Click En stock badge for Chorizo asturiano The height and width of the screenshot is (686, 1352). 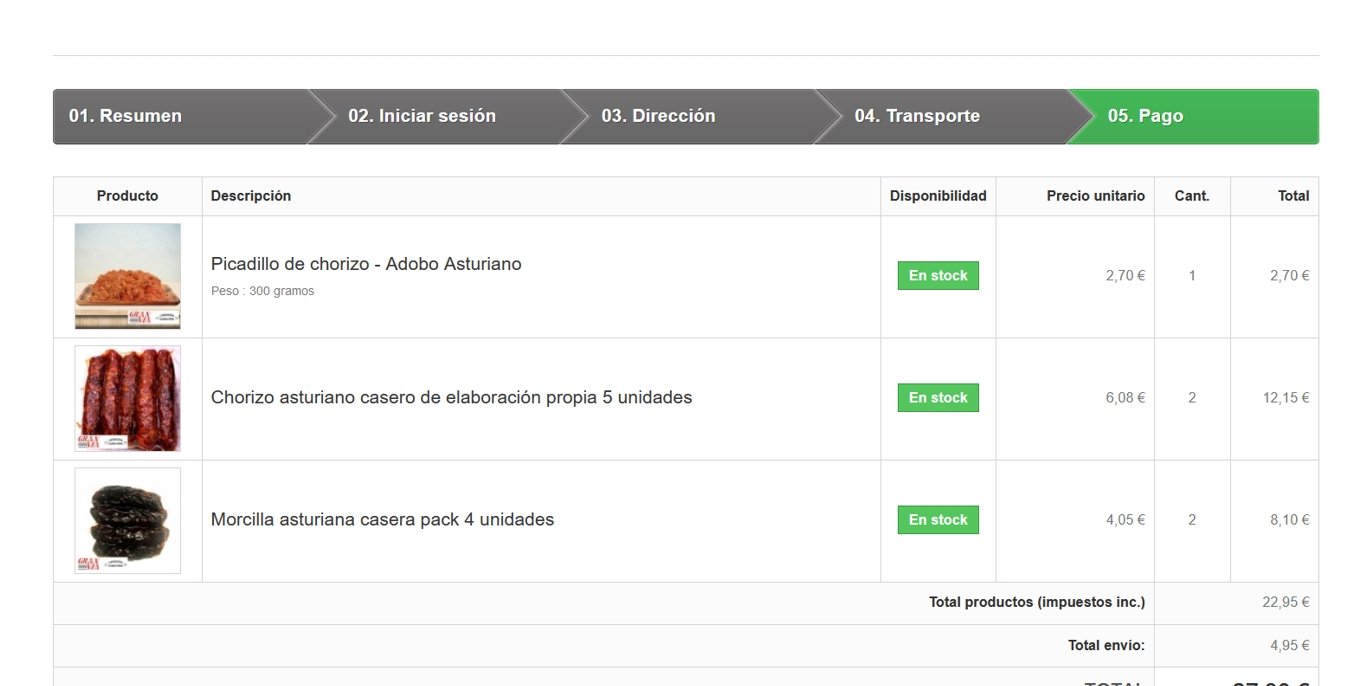tap(938, 398)
